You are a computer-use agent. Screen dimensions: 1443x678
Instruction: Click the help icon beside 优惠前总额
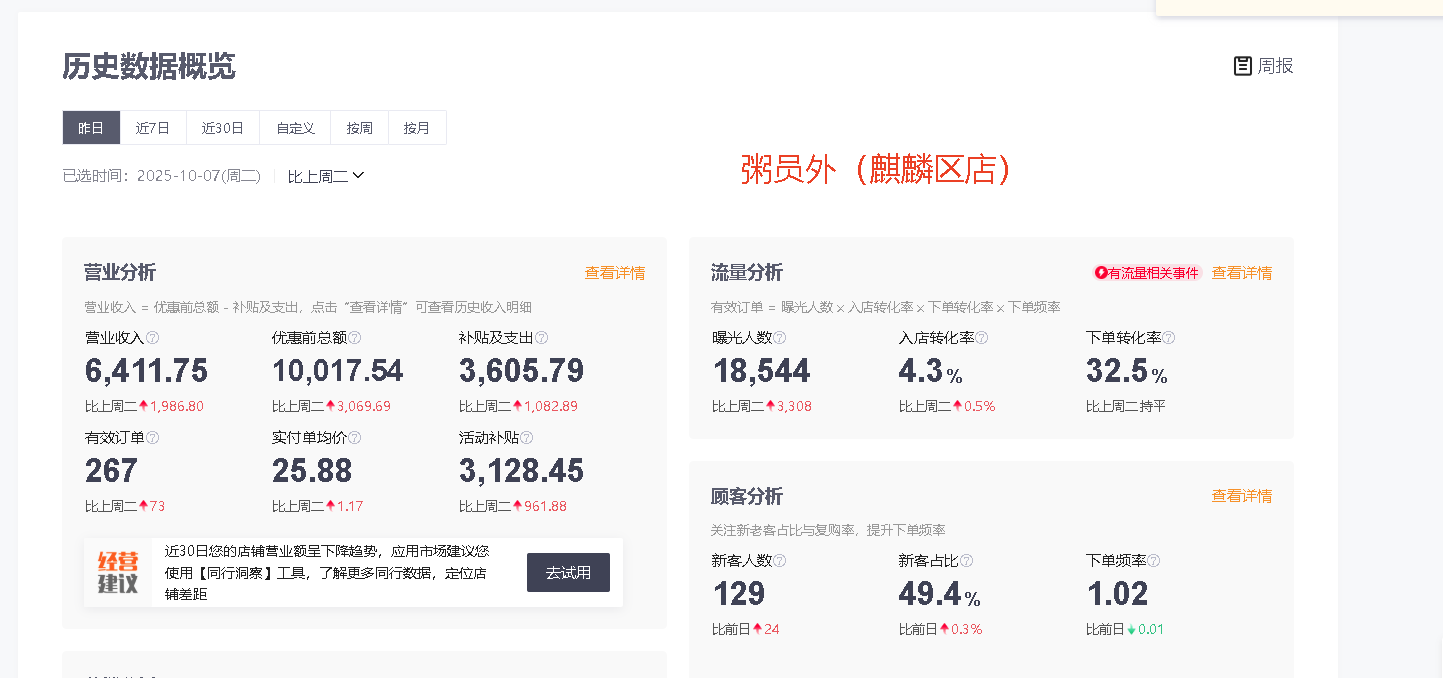click(x=355, y=338)
